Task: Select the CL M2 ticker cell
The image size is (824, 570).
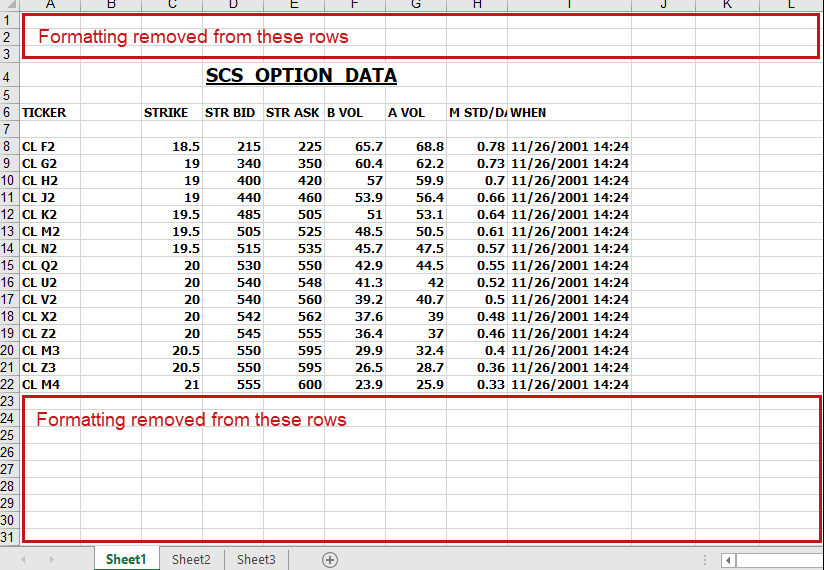Action: (50, 232)
